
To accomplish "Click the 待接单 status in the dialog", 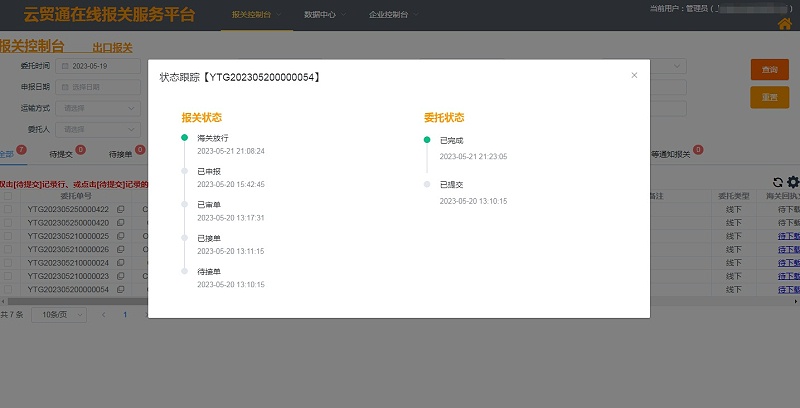I will [x=209, y=271].
